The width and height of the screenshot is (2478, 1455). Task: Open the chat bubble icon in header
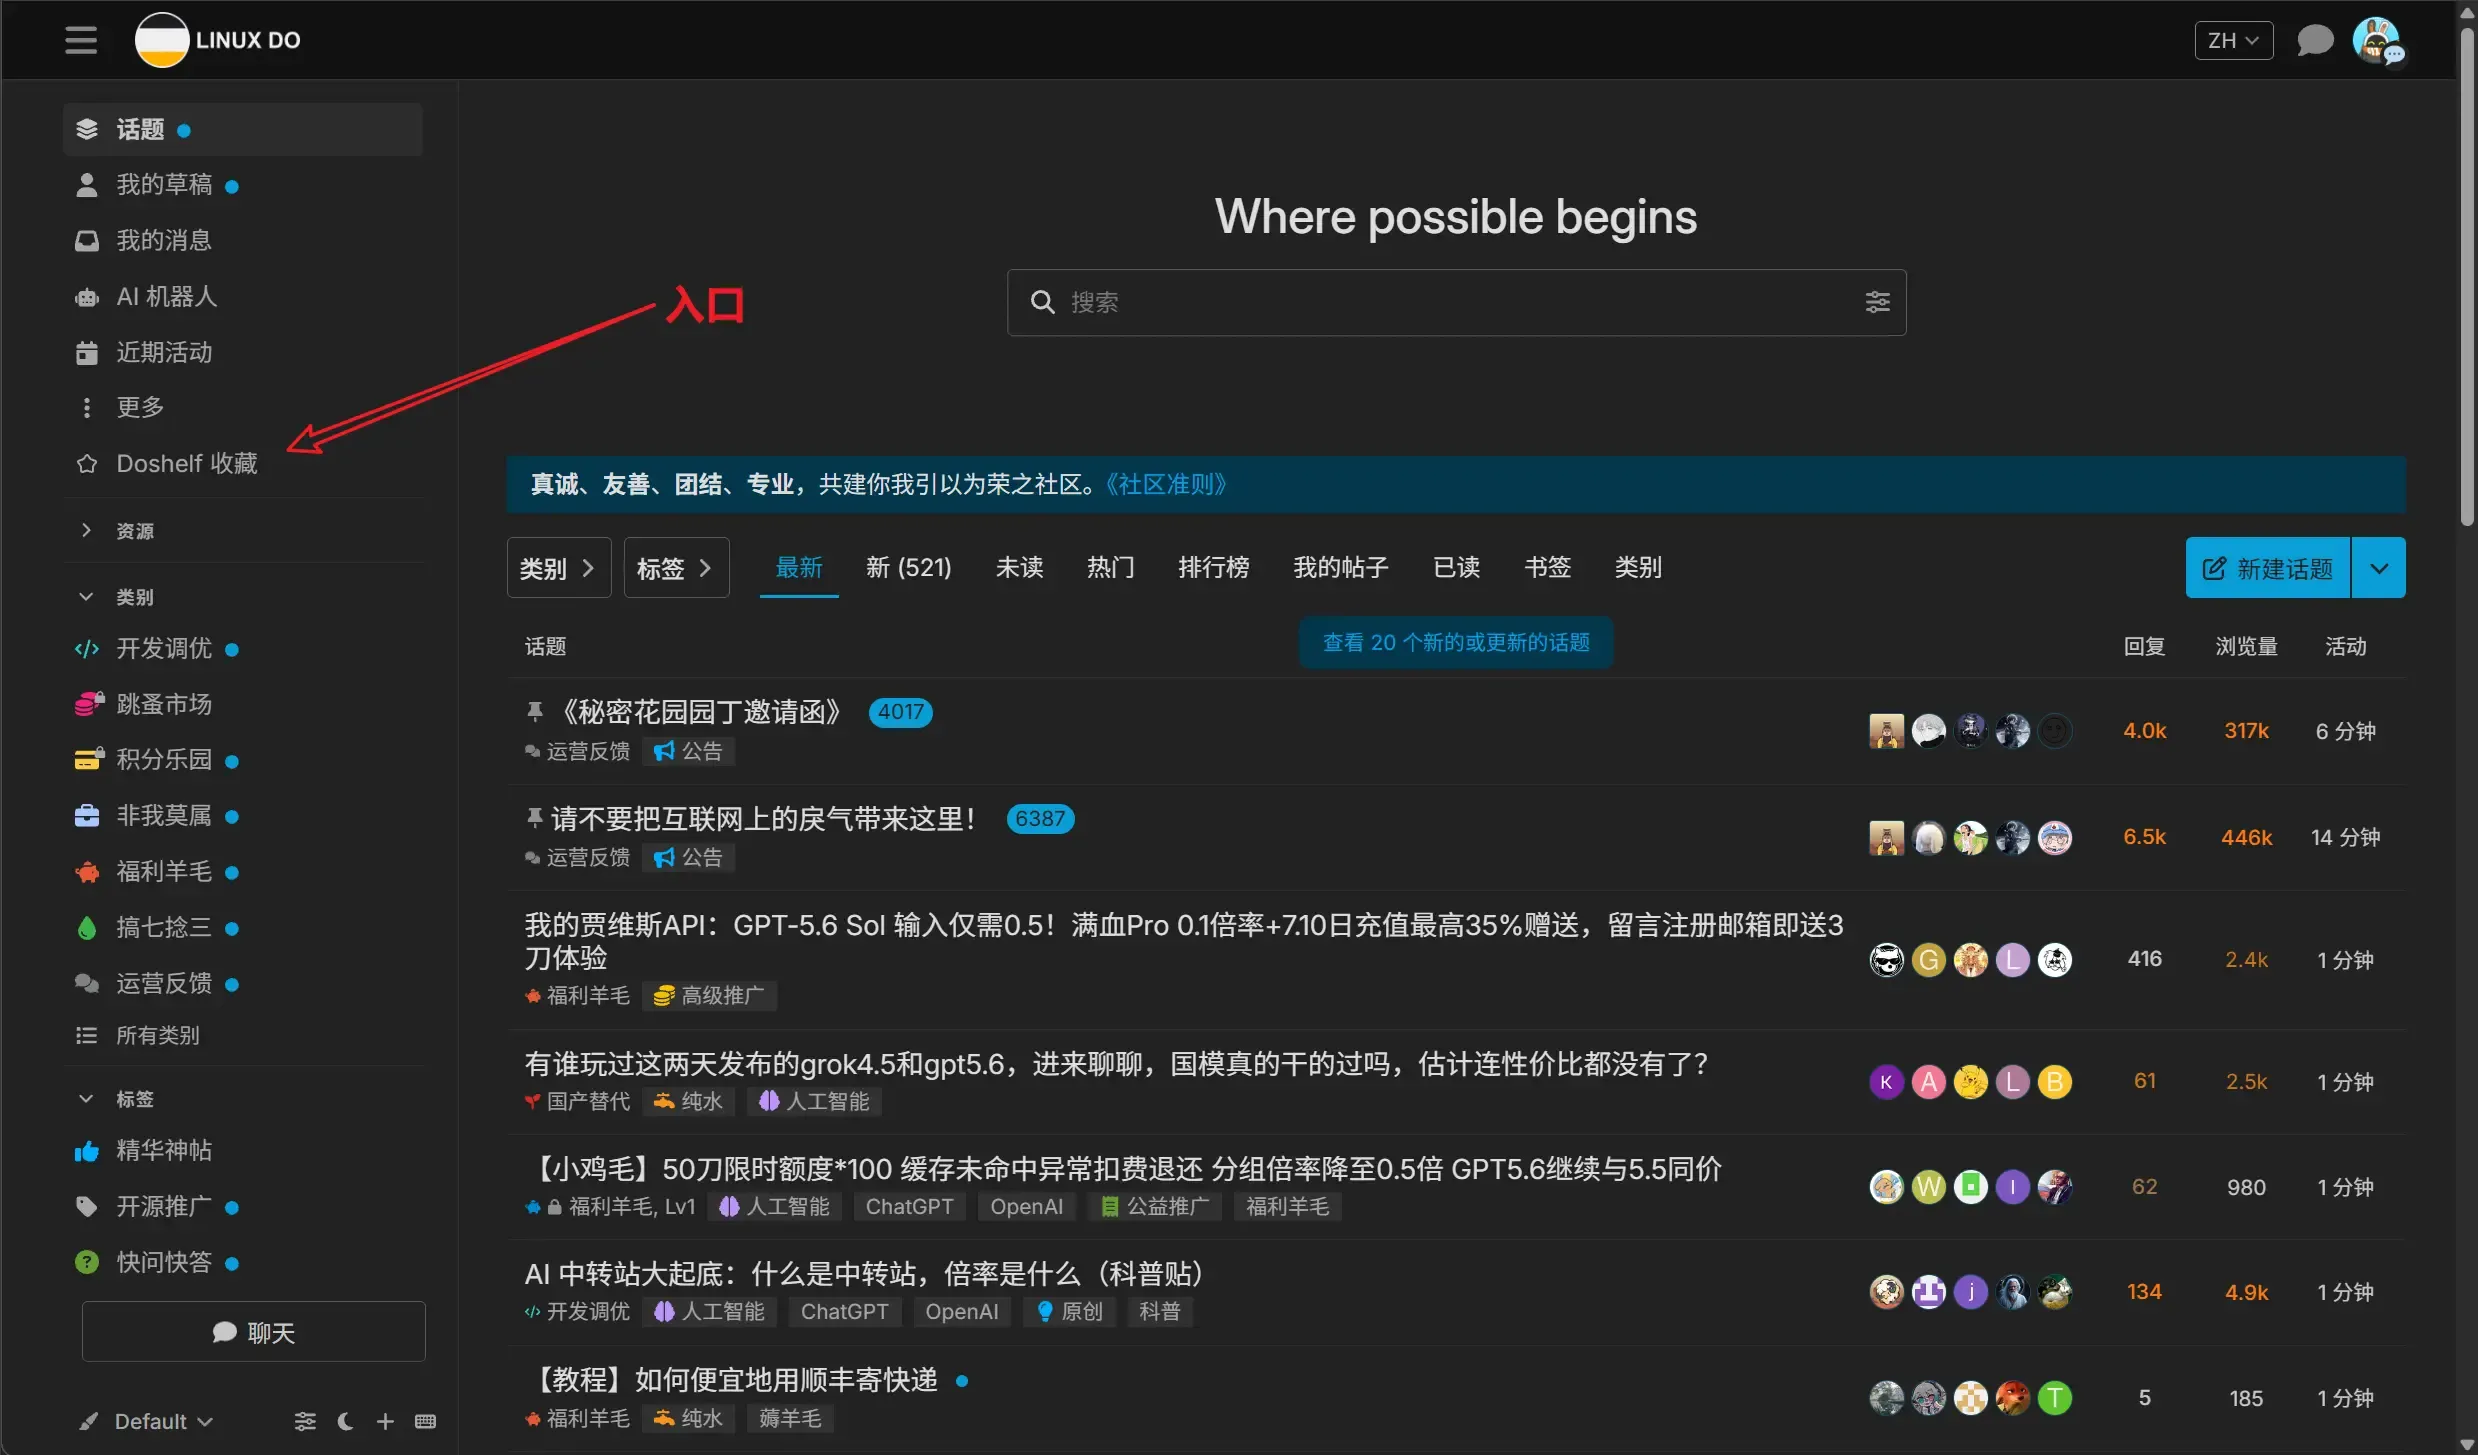pos(2314,41)
